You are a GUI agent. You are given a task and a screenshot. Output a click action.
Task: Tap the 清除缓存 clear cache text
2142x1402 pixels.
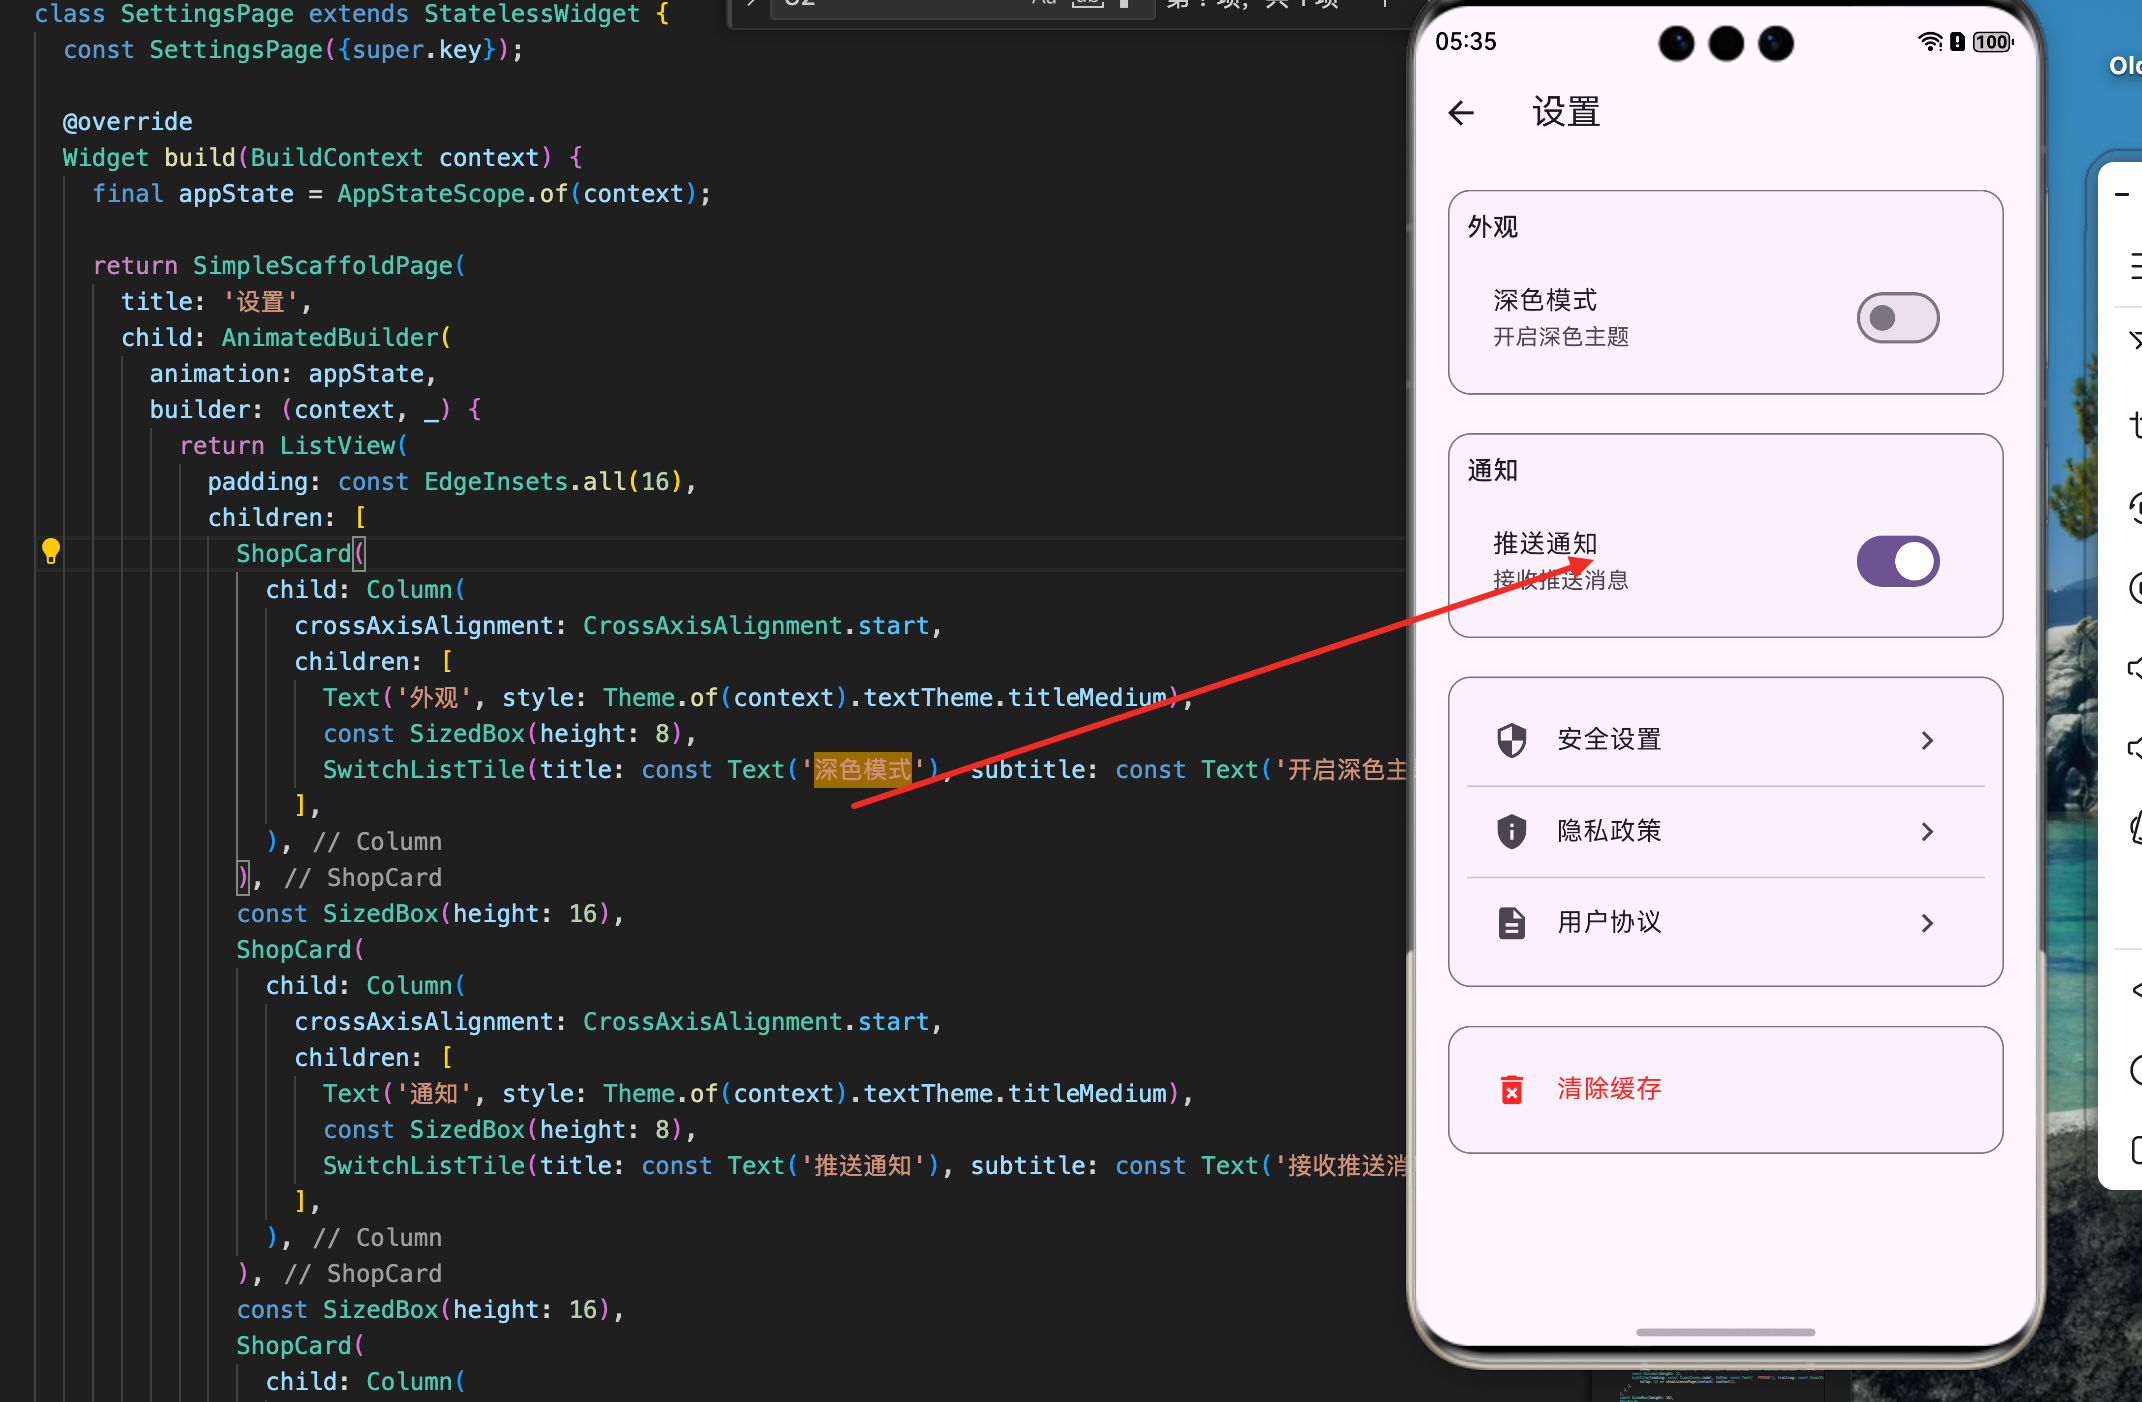click(1608, 1089)
